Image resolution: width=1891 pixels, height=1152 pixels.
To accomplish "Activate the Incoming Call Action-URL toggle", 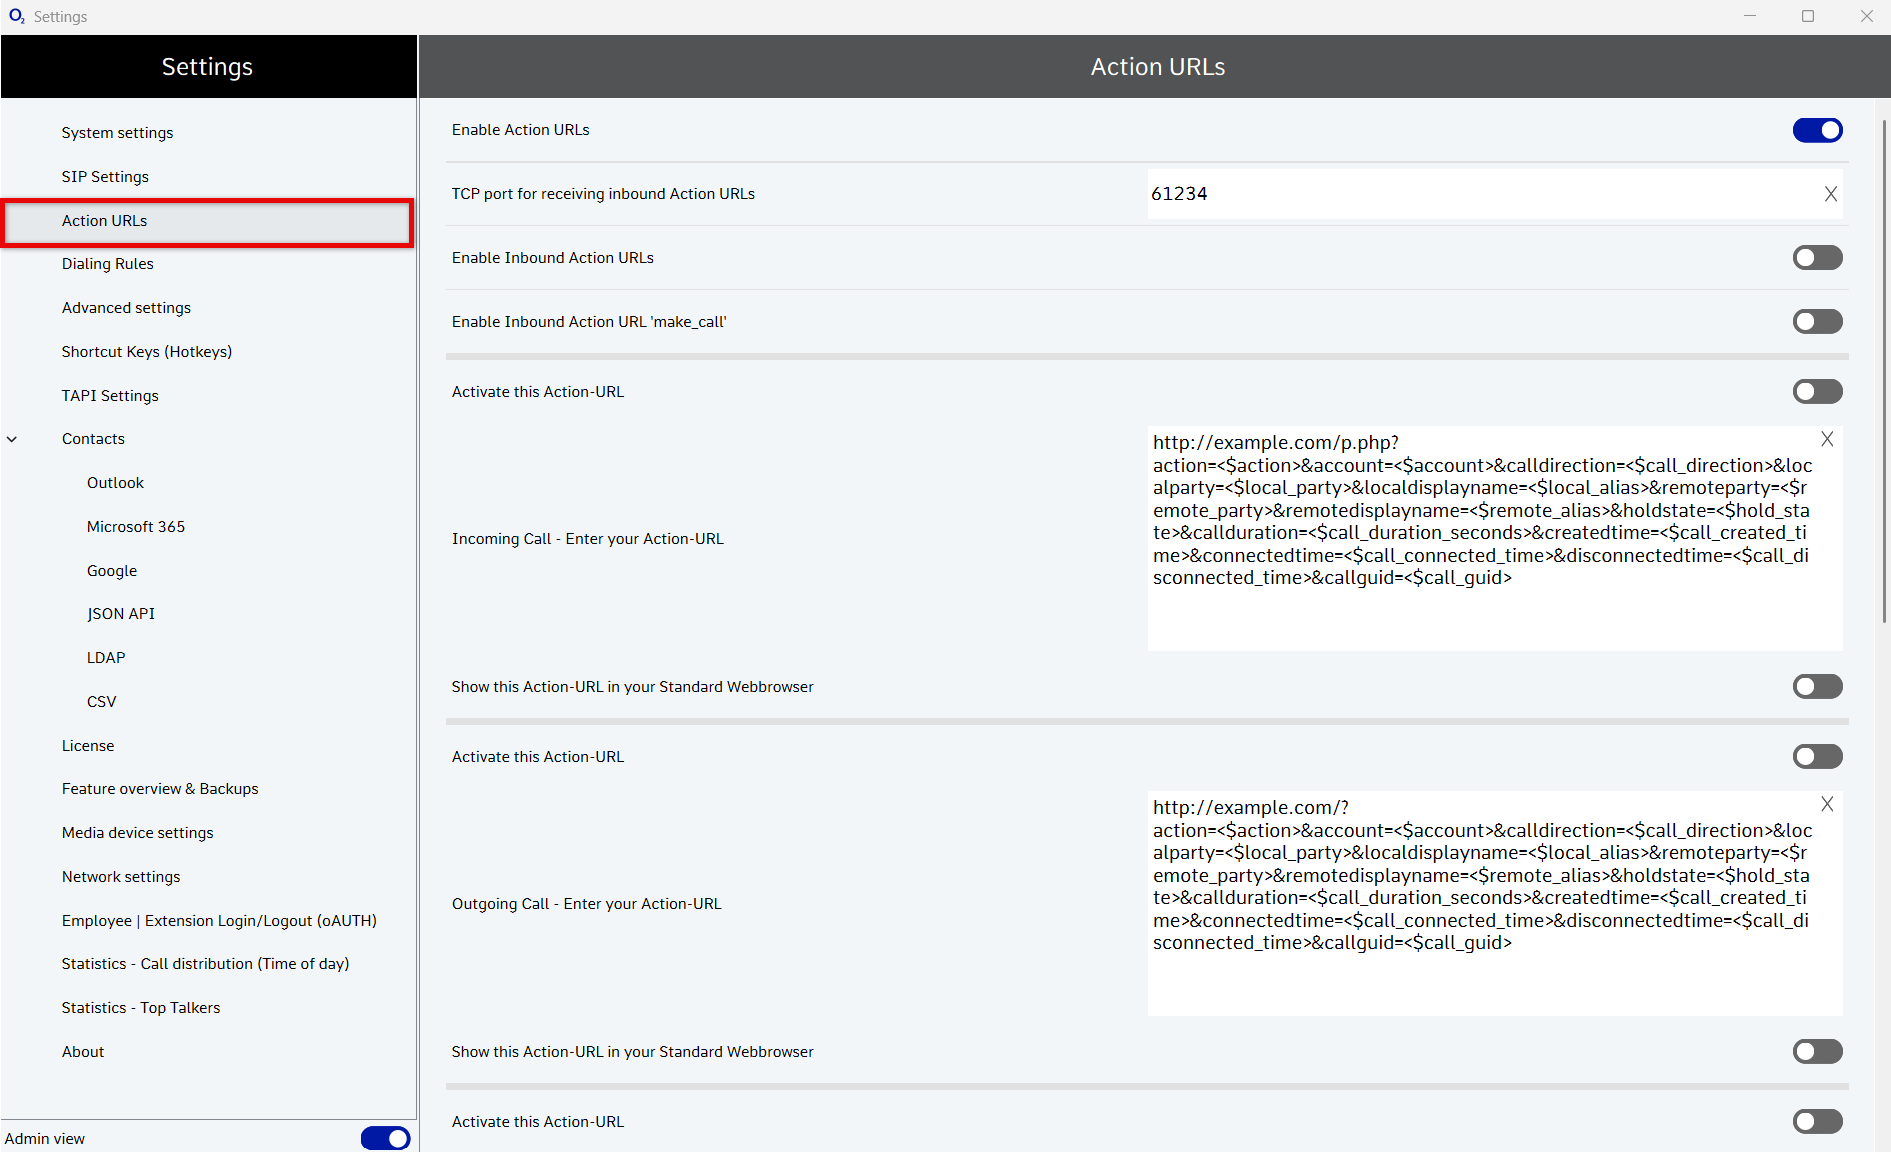I will tap(1816, 392).
